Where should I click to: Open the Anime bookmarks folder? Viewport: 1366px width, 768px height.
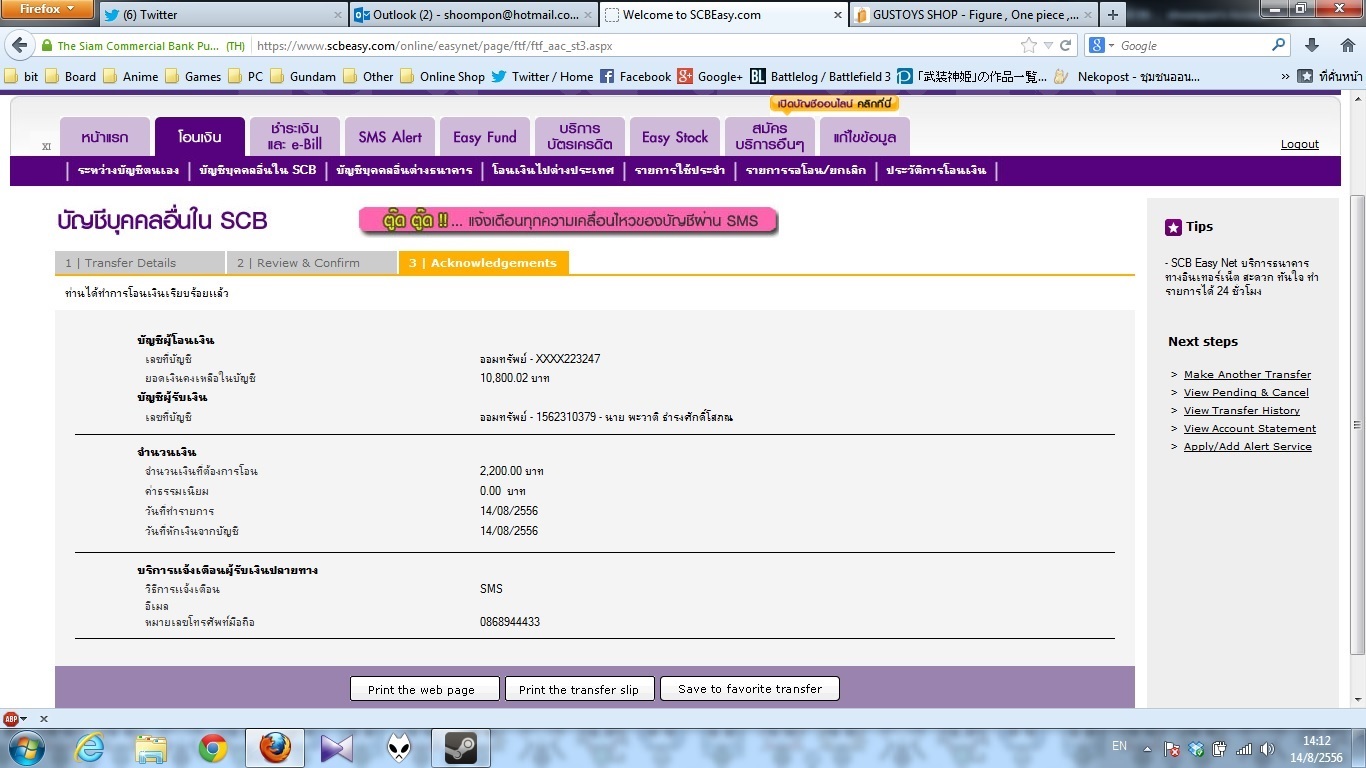(131, 76)
